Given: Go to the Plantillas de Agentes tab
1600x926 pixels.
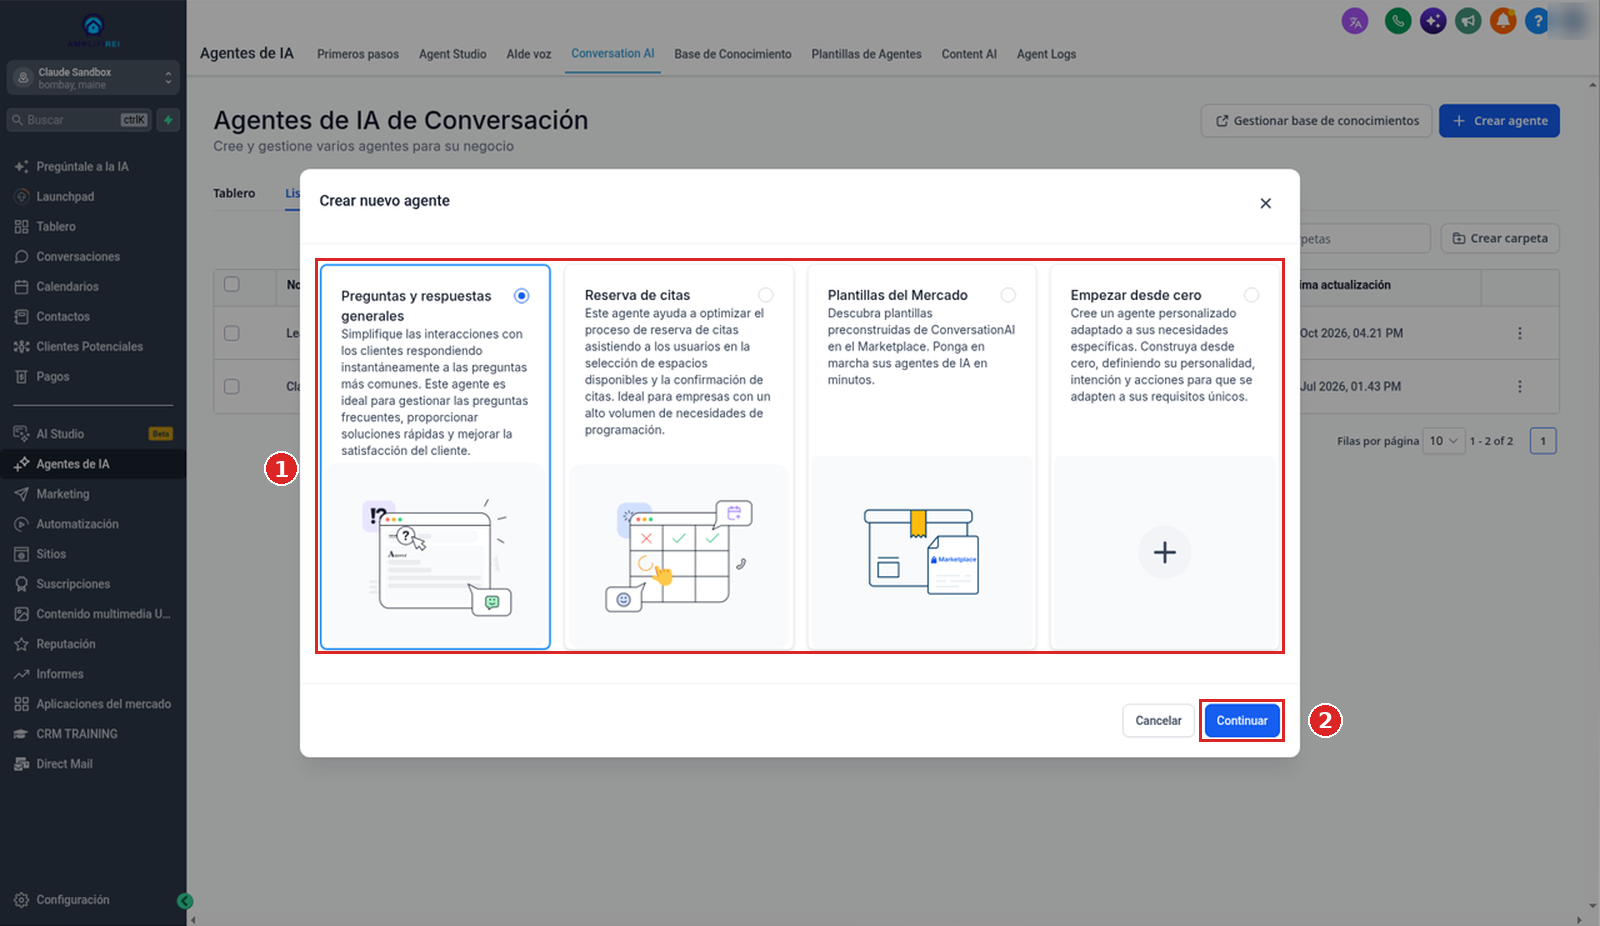Looking at the screenshot, I should point(866,54).
